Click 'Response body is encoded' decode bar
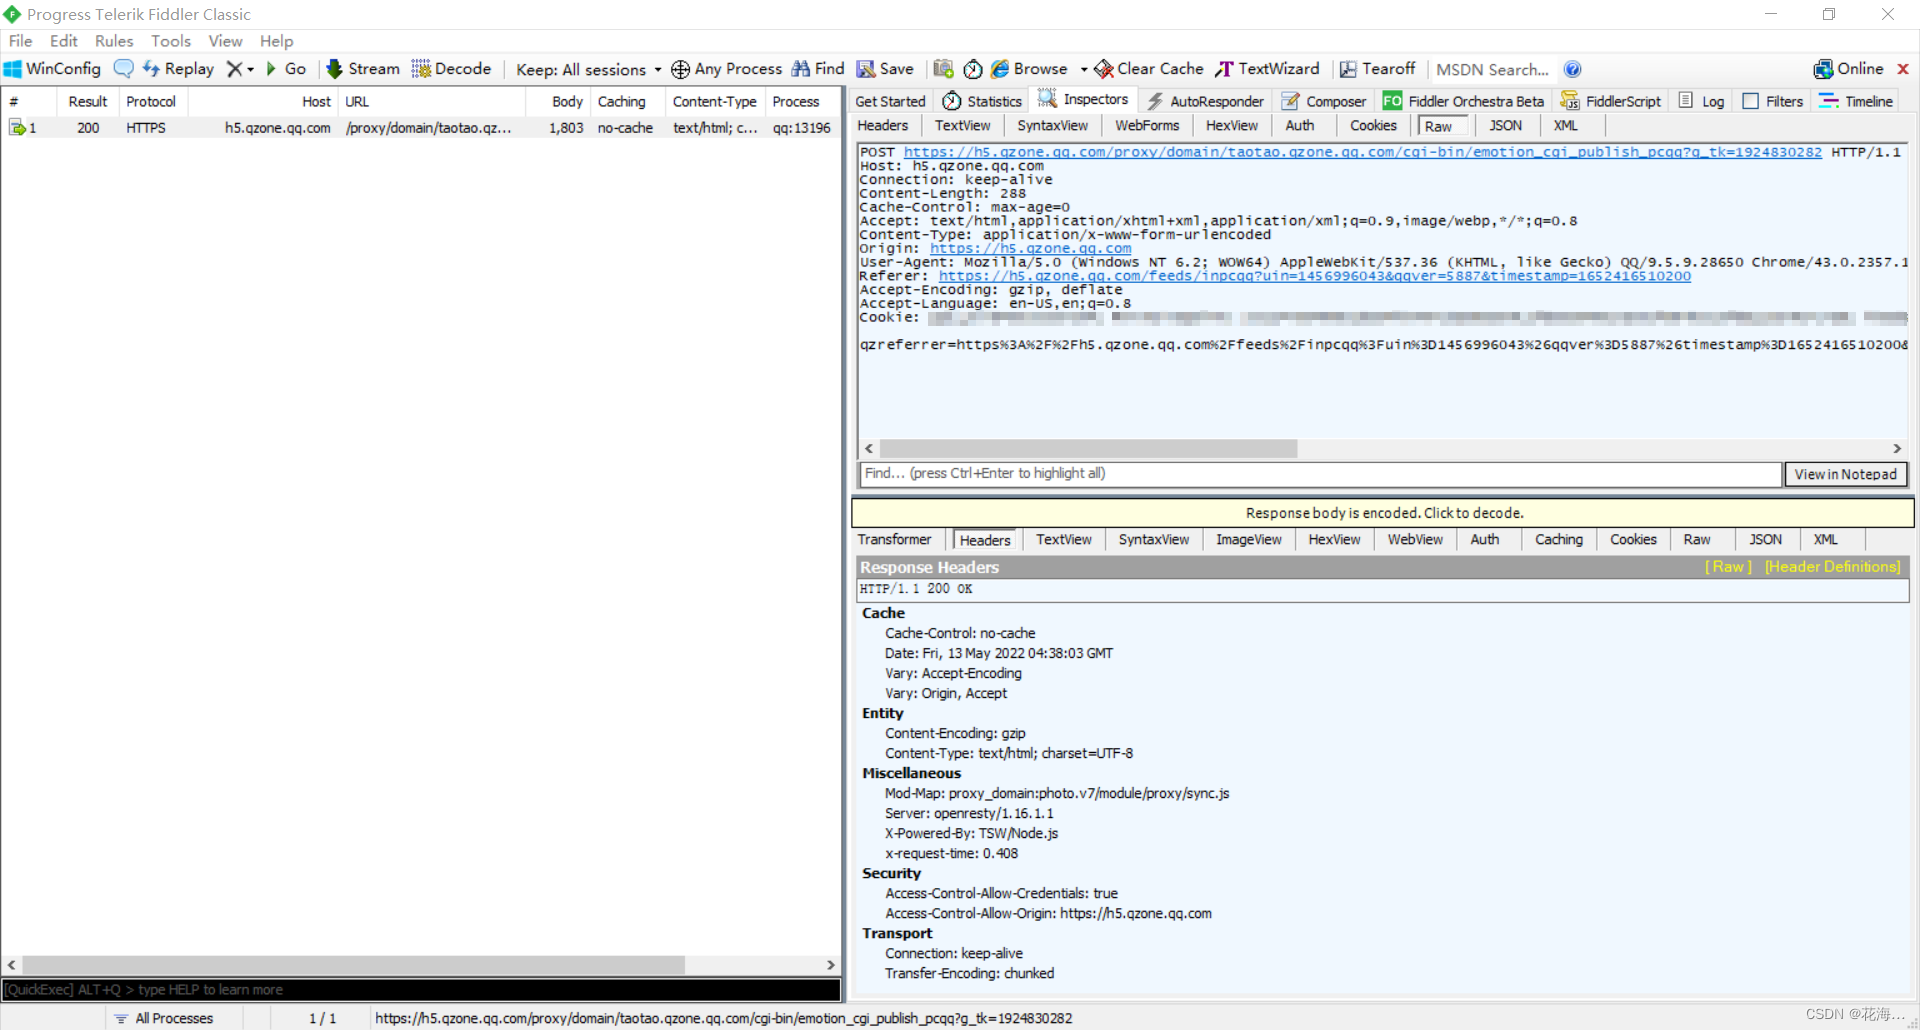 [x=1384, y=513]
